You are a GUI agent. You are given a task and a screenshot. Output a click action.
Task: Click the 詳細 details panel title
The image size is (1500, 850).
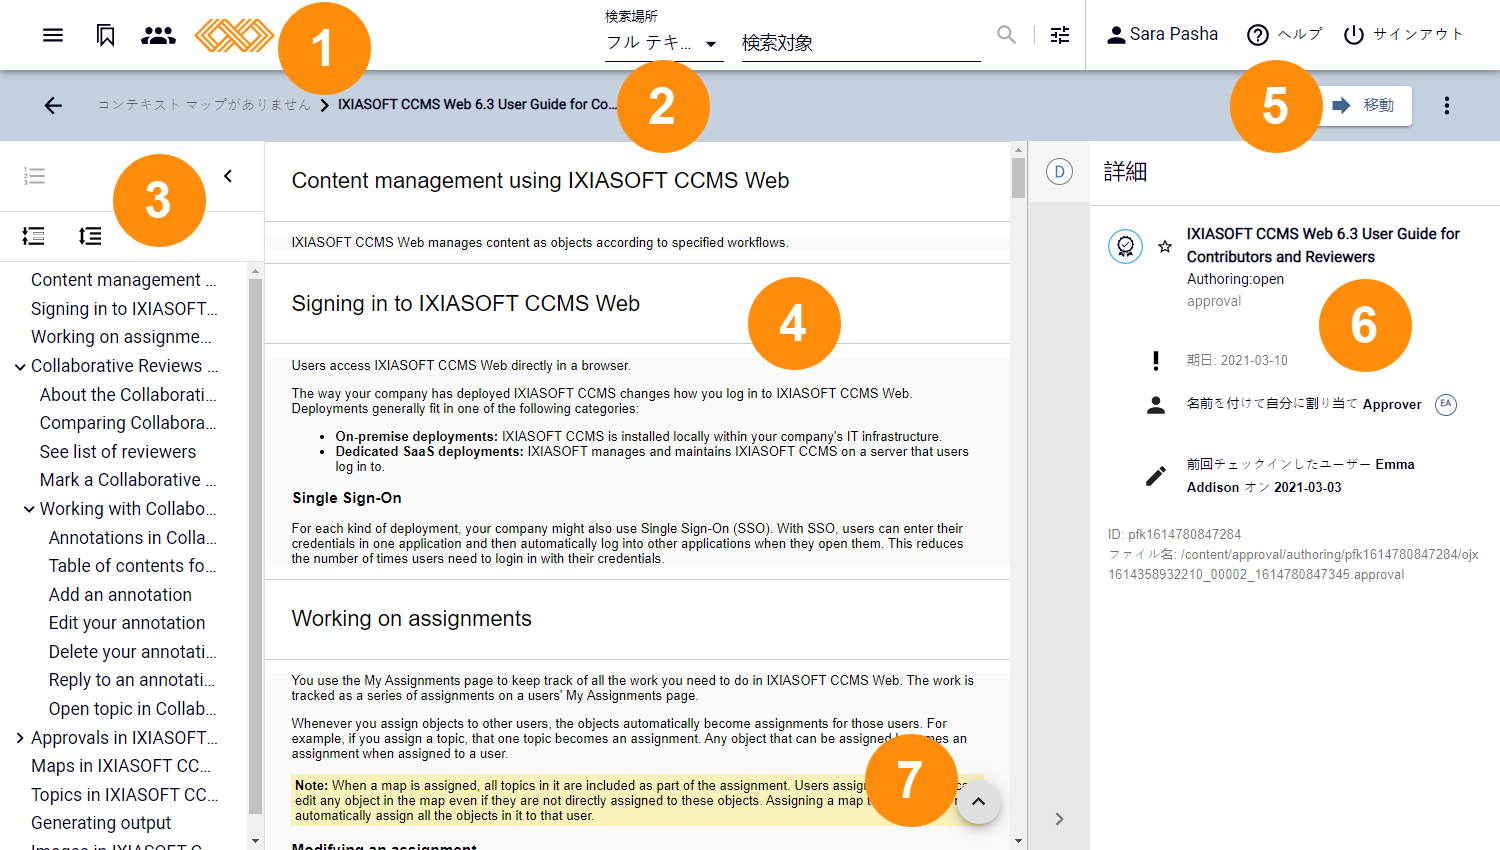[1125, 172]
